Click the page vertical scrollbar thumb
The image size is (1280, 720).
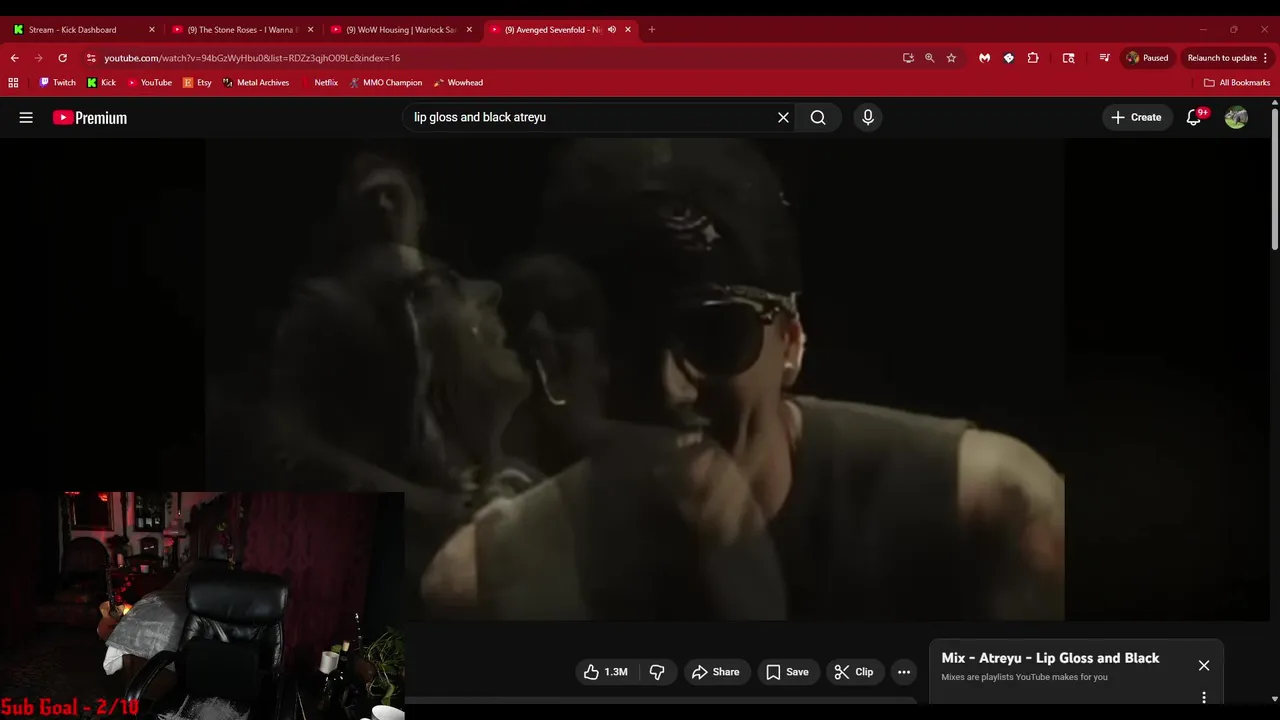(x=1274, y=178)
